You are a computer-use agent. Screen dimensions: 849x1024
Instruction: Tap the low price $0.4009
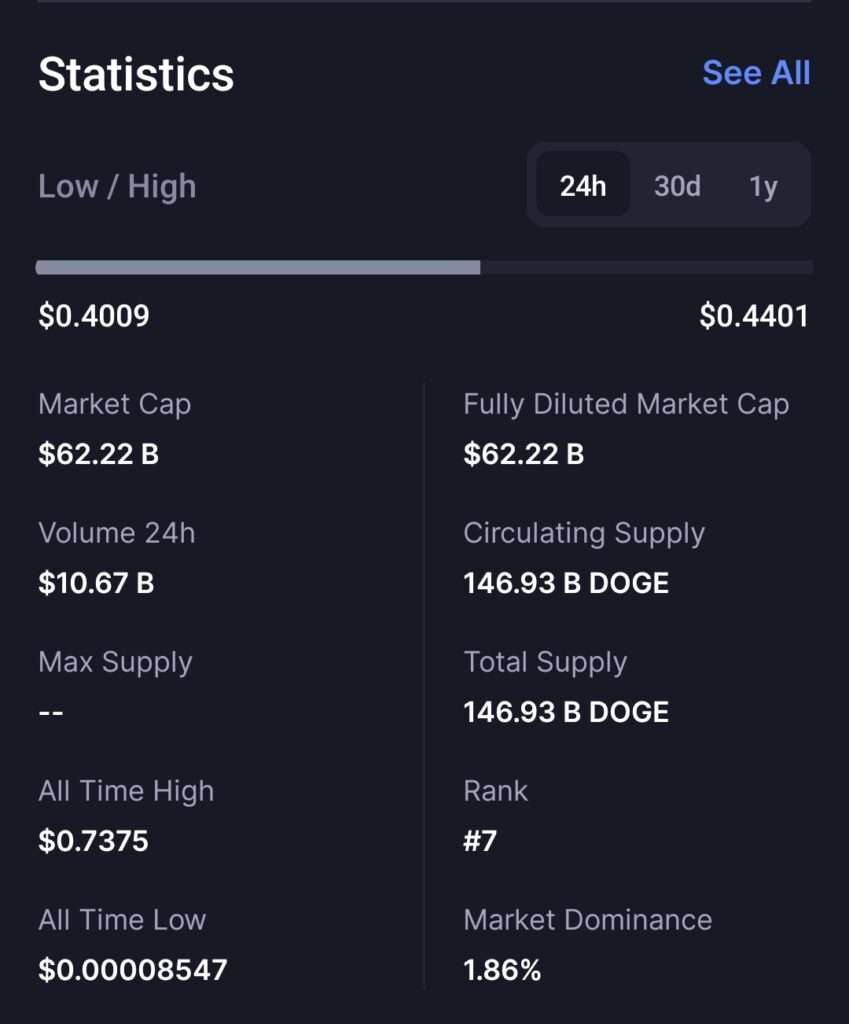pos(94,315)
